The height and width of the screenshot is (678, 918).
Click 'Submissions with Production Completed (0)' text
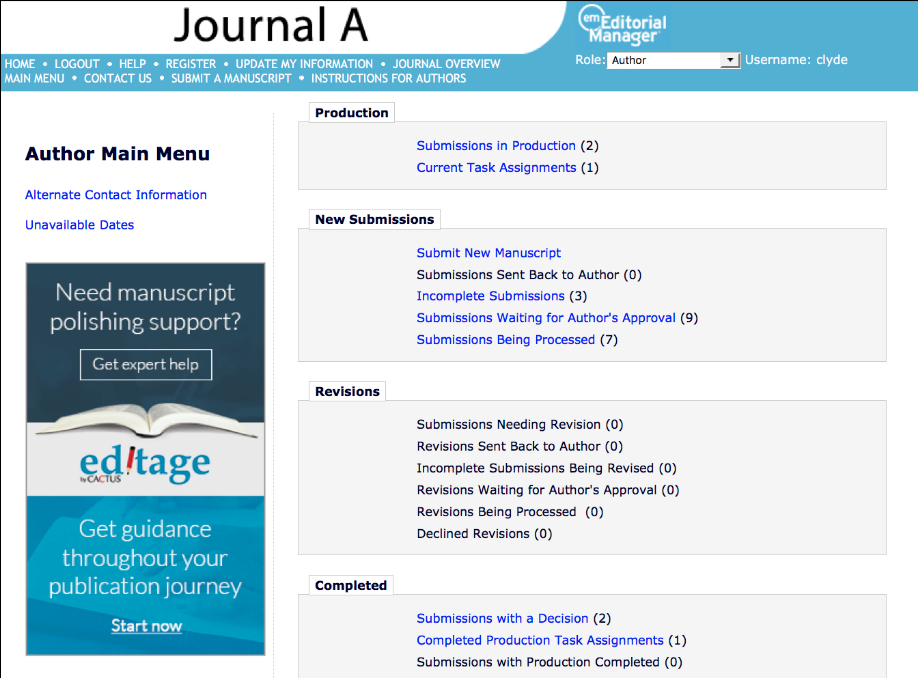550,662
